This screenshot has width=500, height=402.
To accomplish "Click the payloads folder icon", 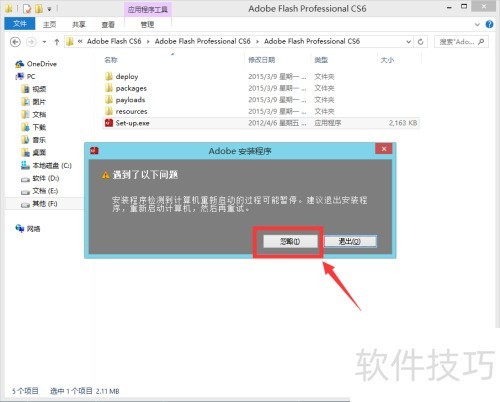I will [109, 100].
